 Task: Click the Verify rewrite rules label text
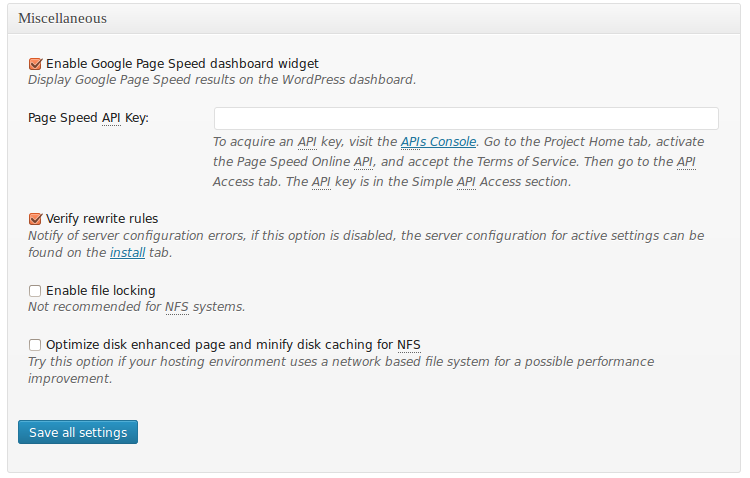coord(102,218)
